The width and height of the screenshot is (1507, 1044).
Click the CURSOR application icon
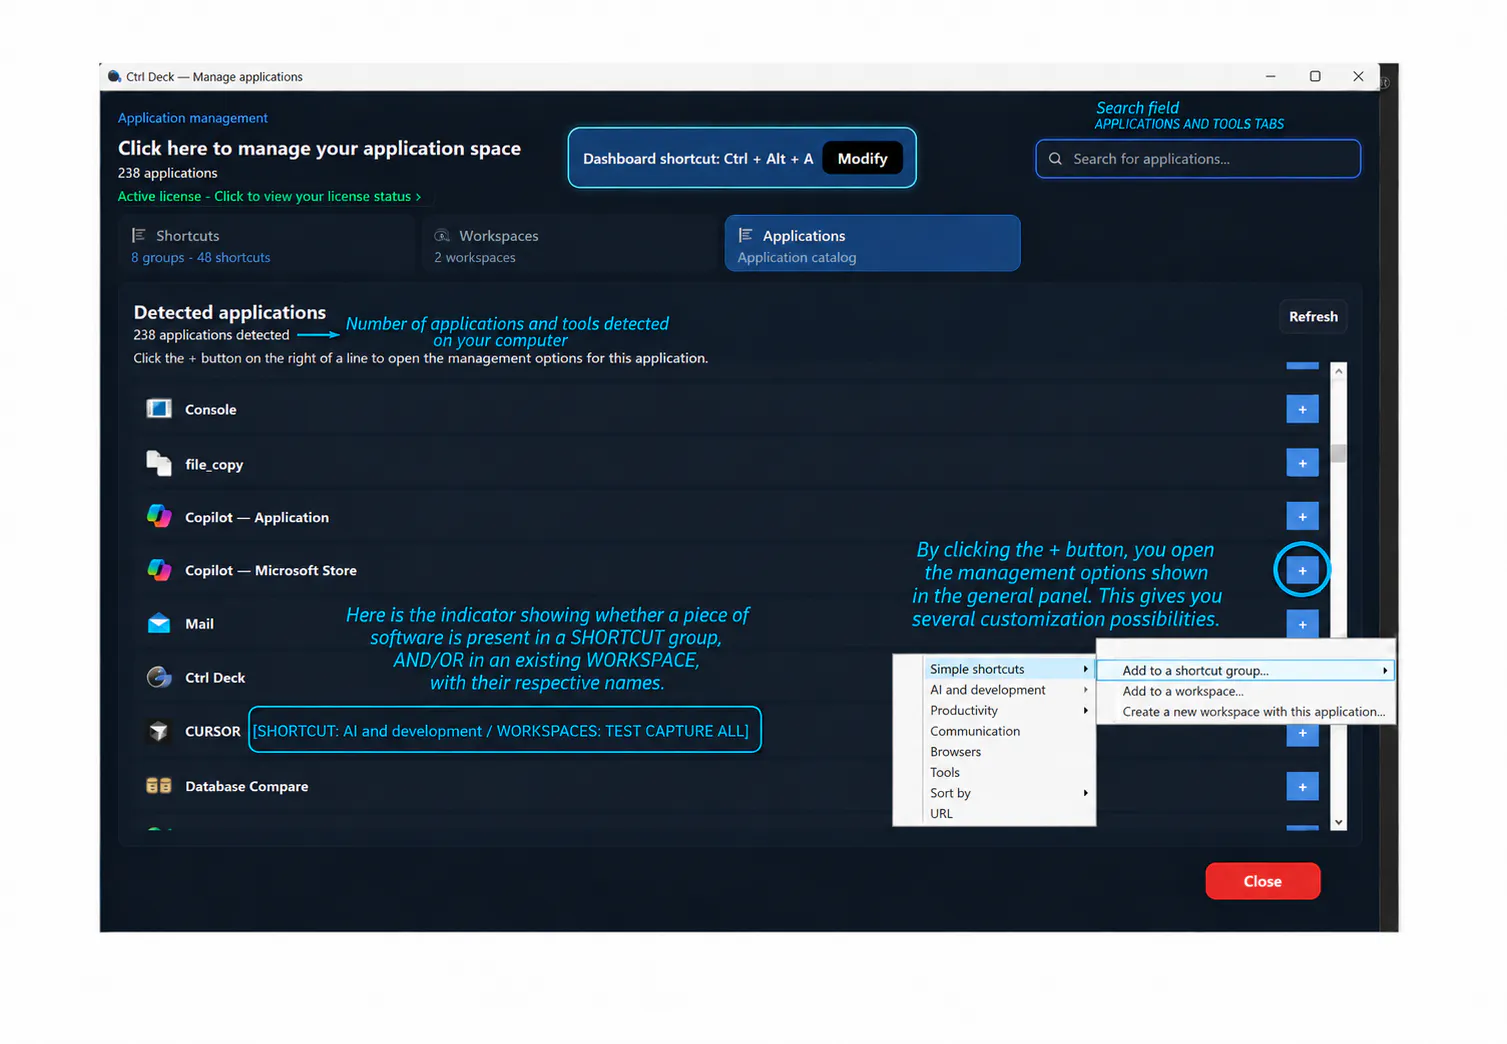point(159,731)
